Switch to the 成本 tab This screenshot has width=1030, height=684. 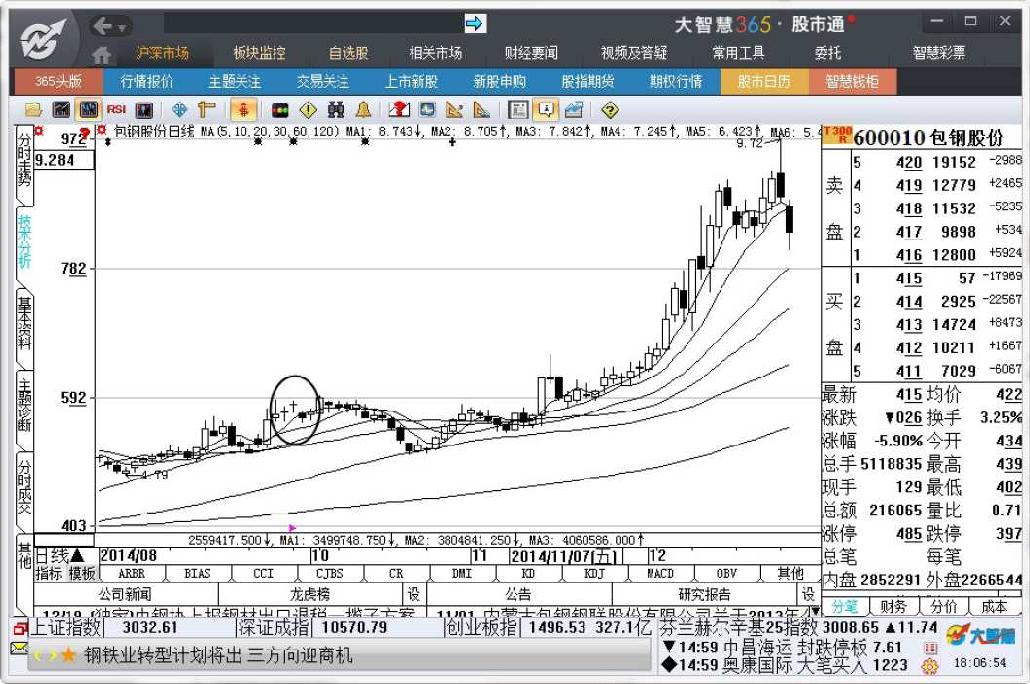(x=994, y=606)
